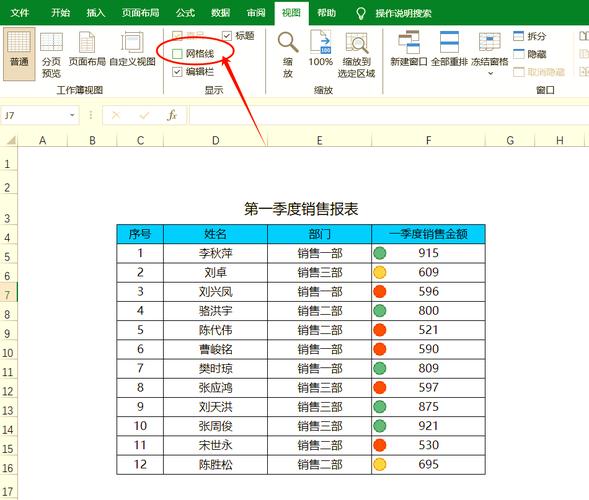Click cell with name 李秋萍

[x=215, y=253]
